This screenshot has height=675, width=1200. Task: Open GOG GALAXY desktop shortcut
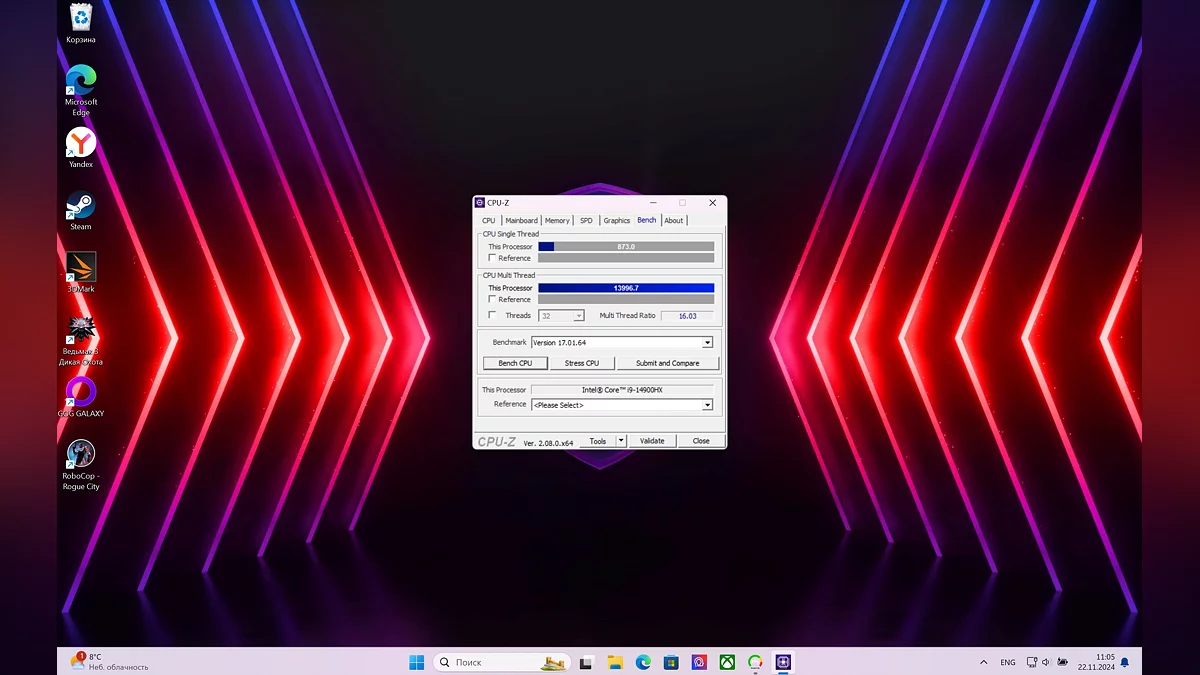(80, 393)
